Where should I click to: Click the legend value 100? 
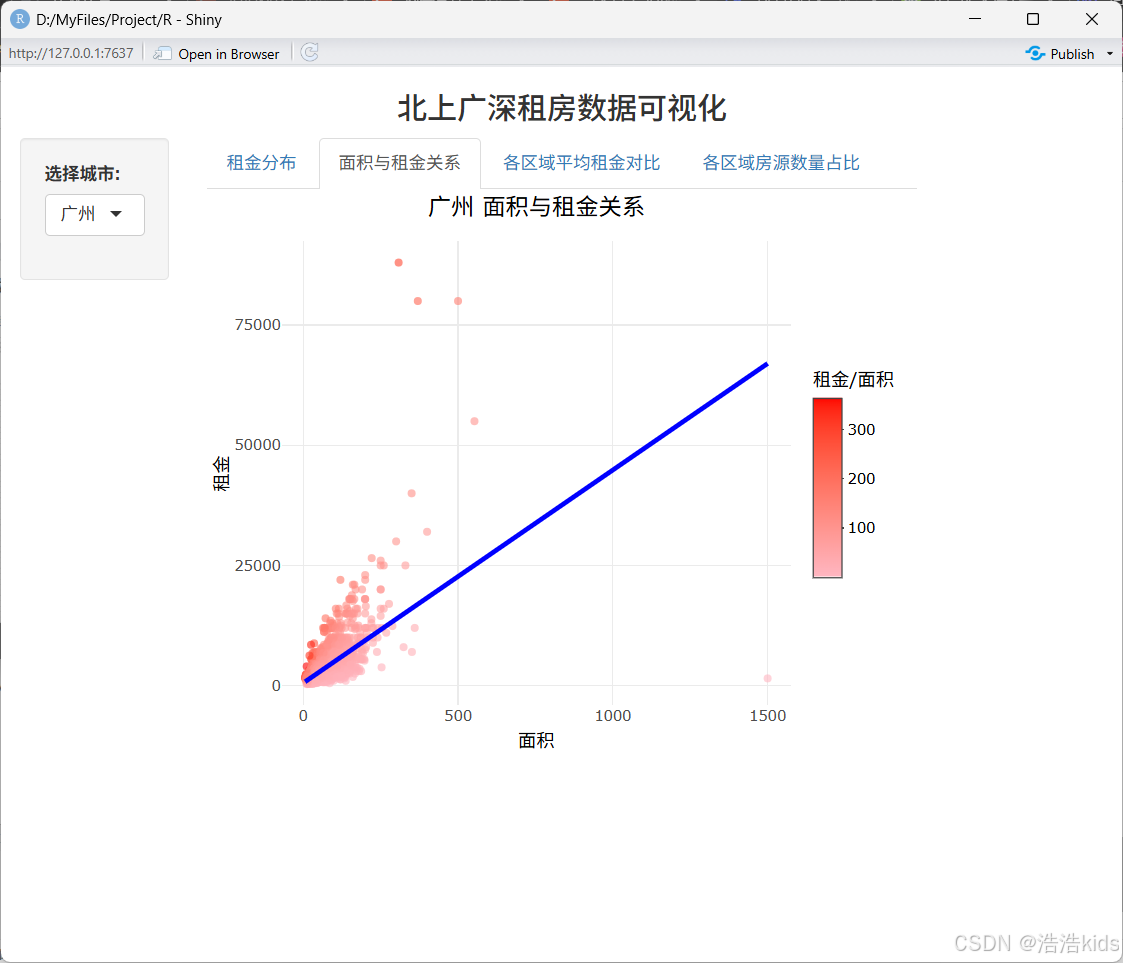[862, 528]
